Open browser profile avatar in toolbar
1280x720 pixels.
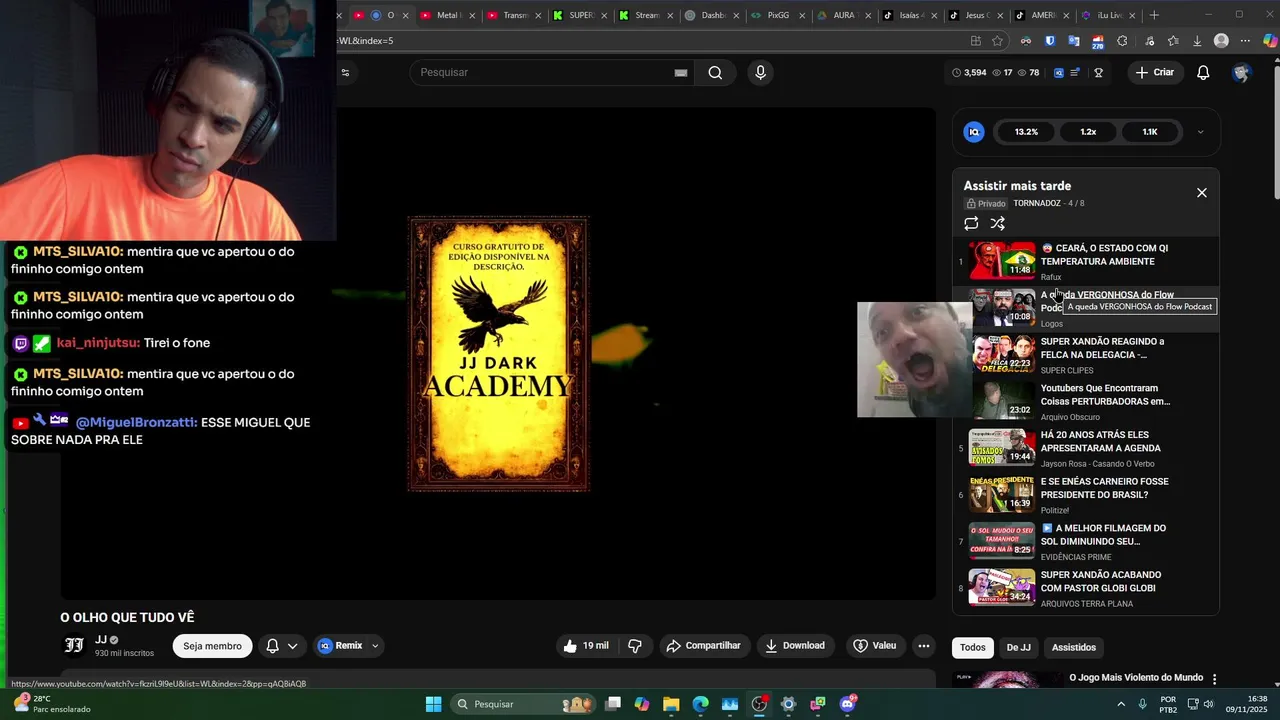(x=1221, y=41)
